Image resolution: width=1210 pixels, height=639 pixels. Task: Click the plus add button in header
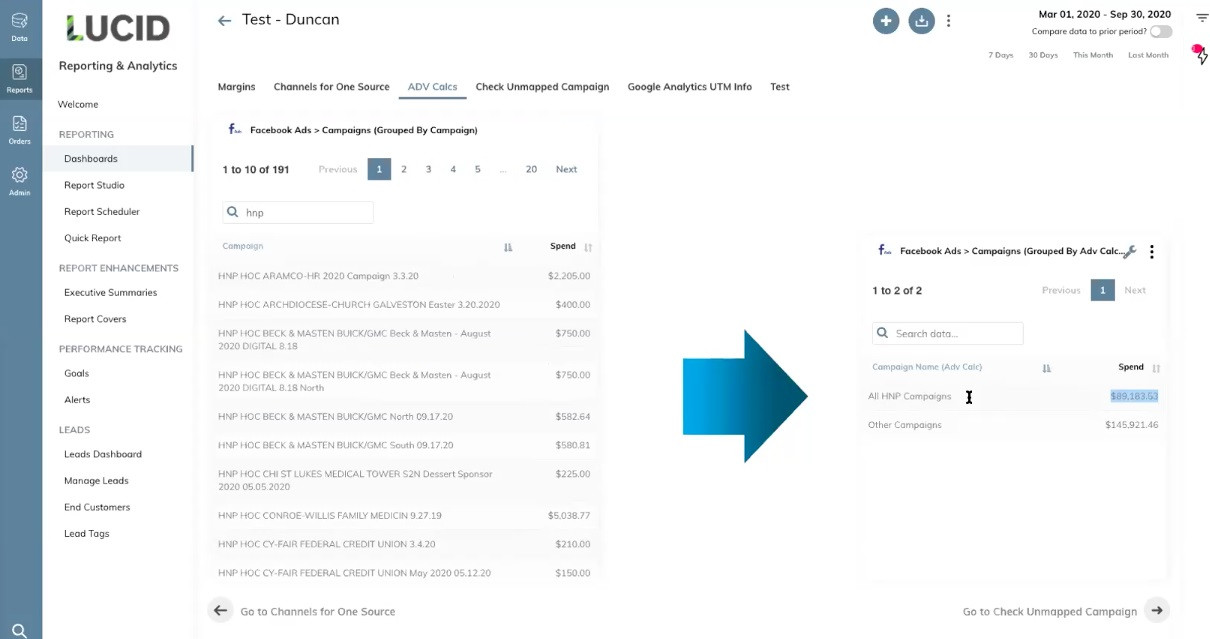pyautogui.click(x=885, y=21)
